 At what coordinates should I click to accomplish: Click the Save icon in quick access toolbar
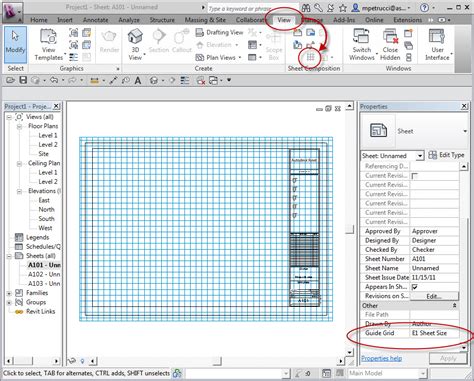tap(23, 80)
